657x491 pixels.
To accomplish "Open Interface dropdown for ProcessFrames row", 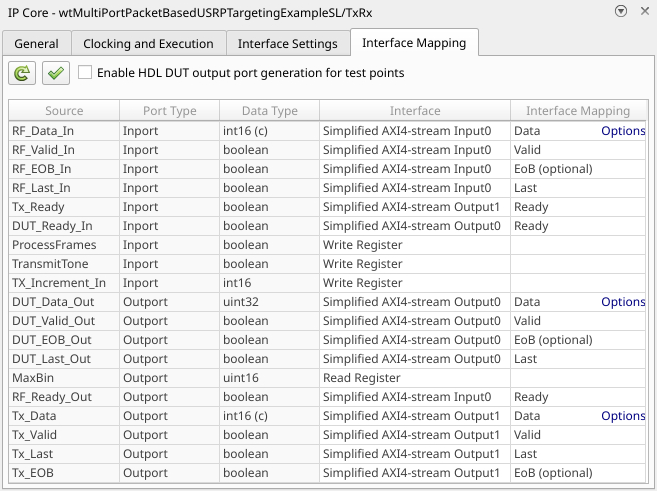I will pyautogui.click(x=415, y=245).
